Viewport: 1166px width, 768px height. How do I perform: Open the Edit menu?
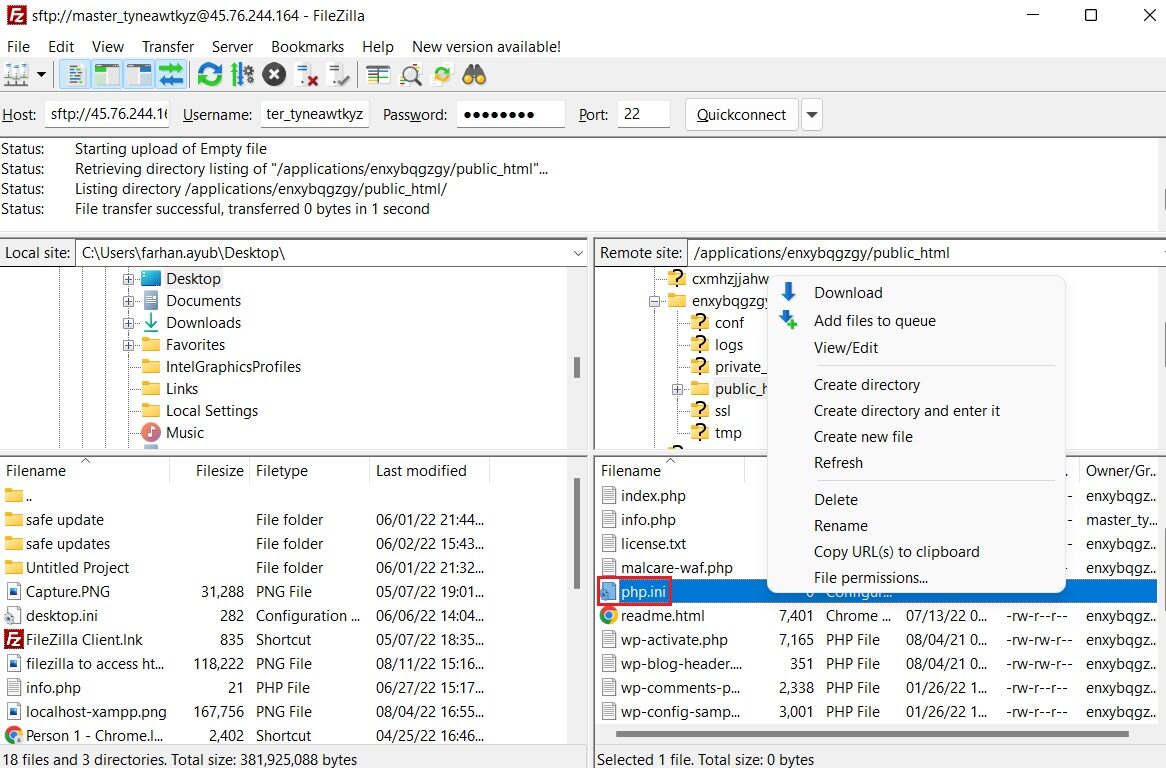[61, 46]
